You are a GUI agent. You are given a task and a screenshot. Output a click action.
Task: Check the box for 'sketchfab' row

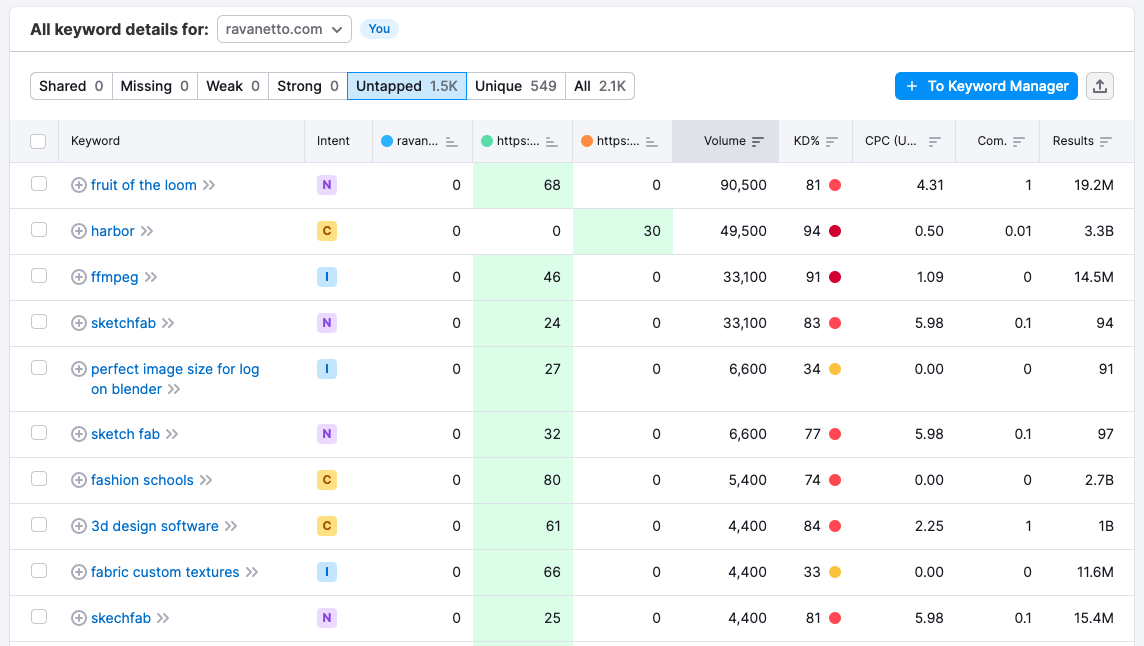pyautogui.click(x=39, y=322)
